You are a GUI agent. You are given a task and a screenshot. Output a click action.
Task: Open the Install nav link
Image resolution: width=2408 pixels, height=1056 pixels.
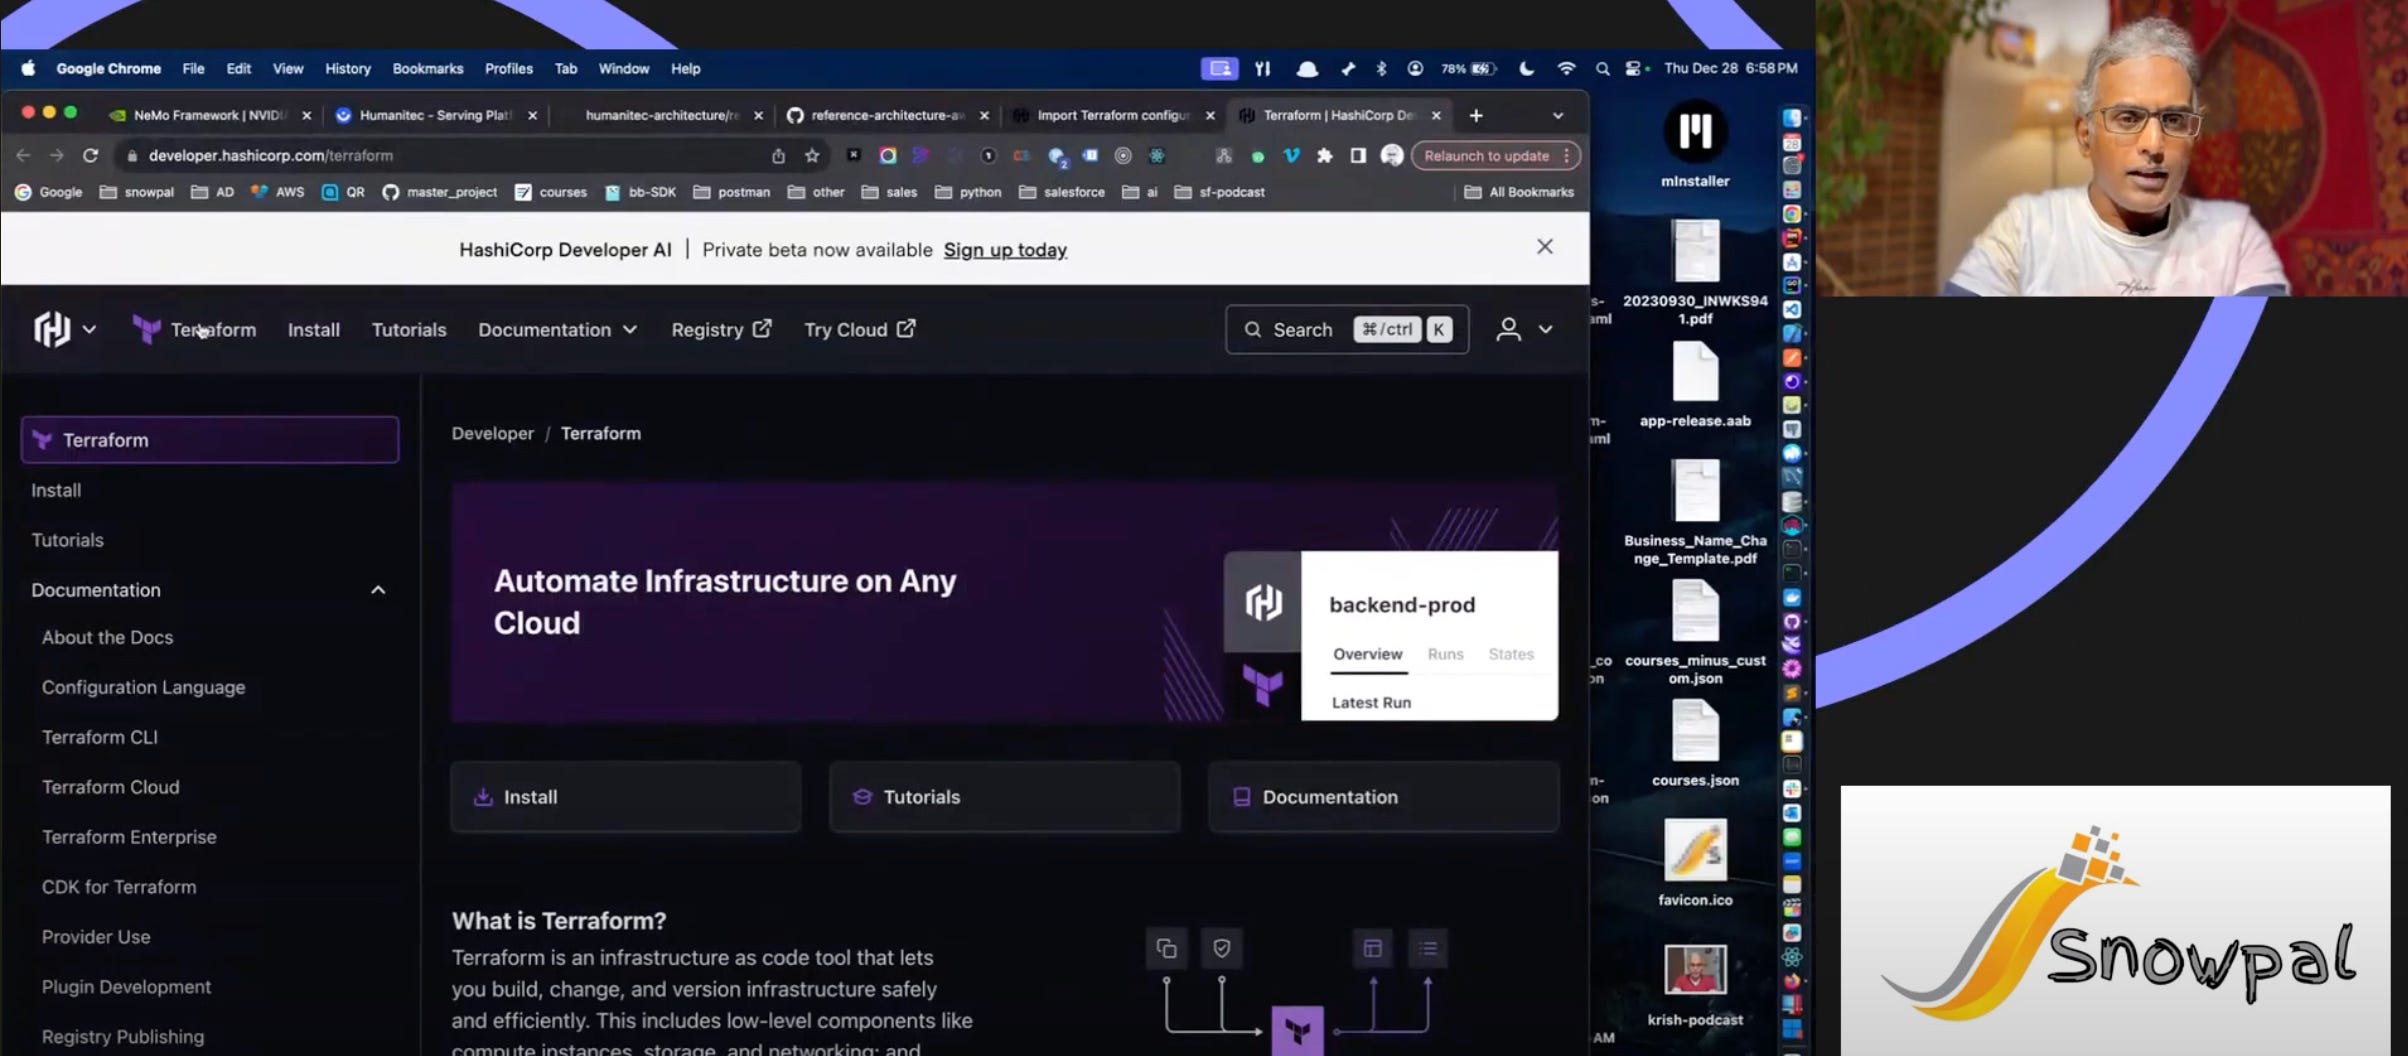pos(314,330)
